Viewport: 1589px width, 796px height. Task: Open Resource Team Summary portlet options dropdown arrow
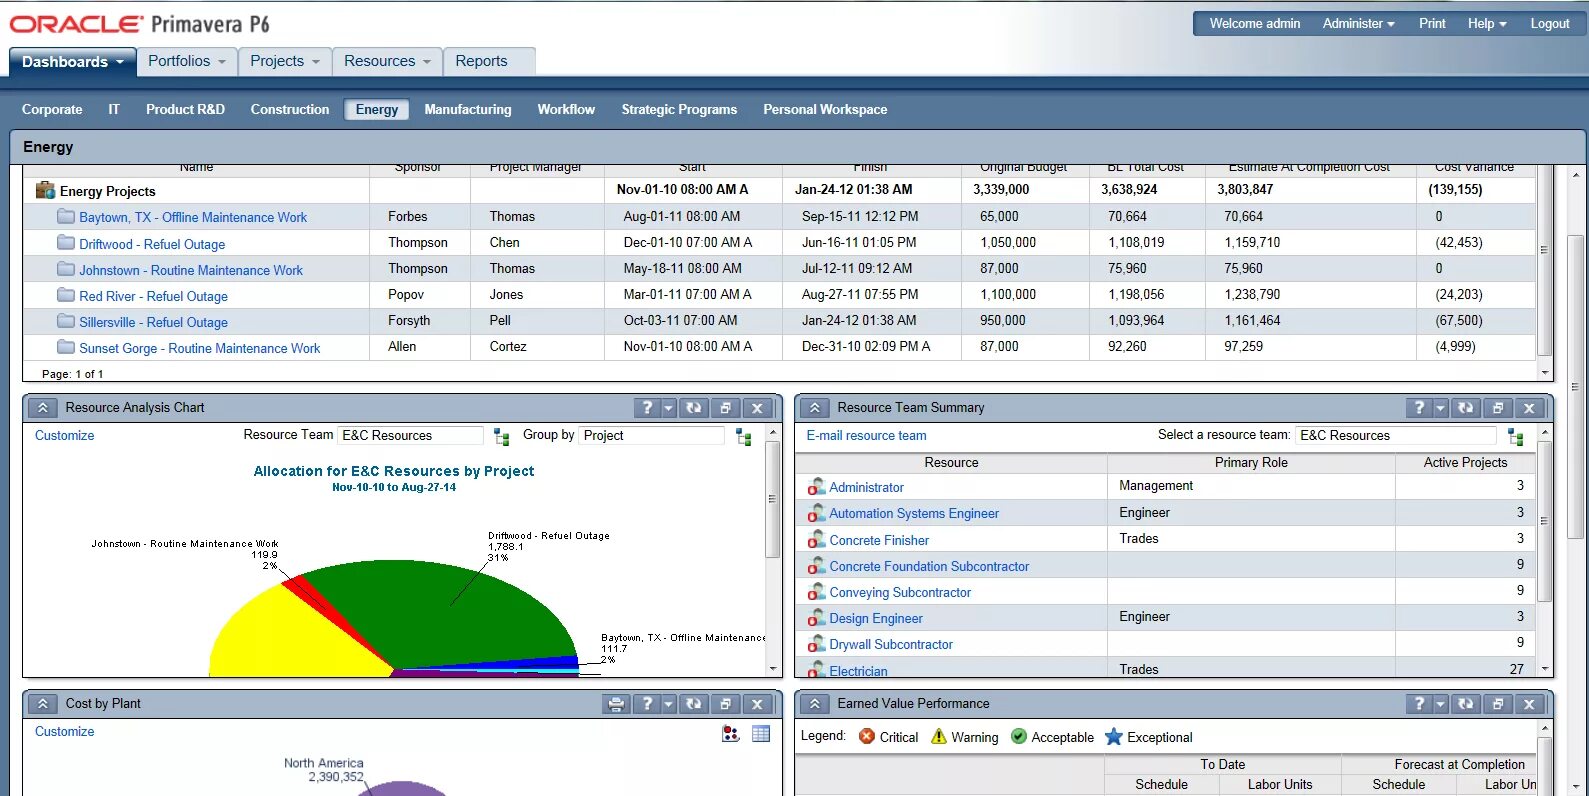[1441, 408]
